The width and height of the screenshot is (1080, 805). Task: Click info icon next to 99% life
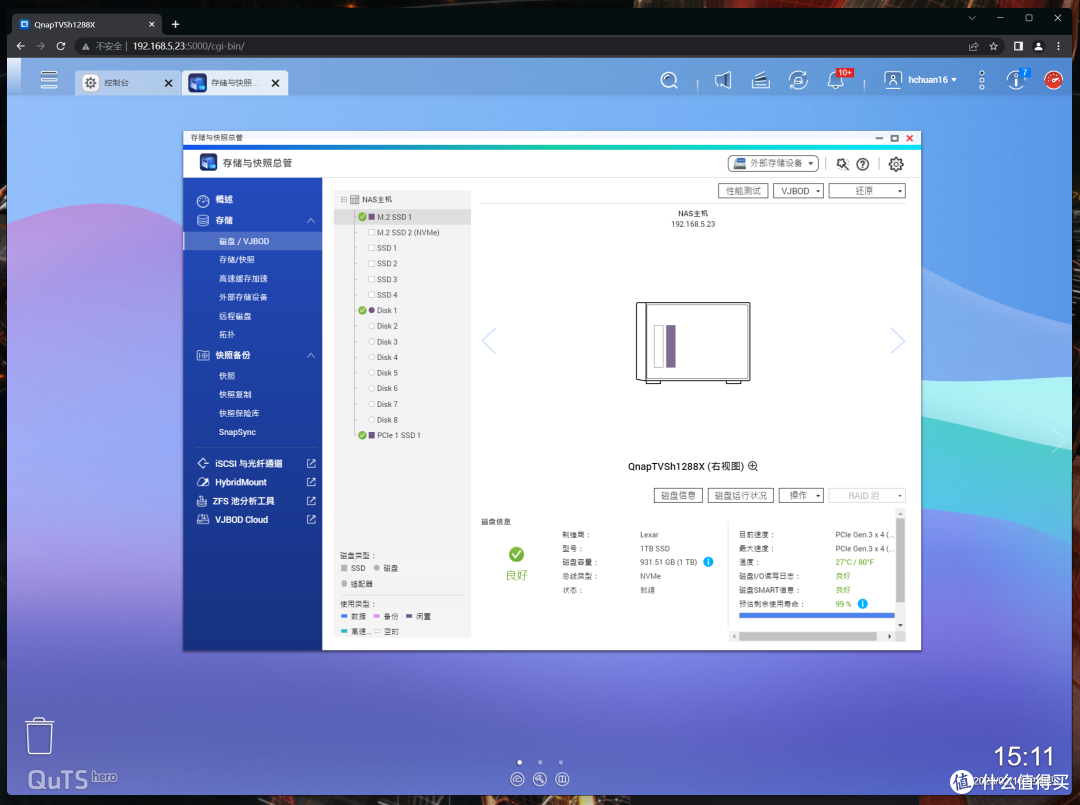point(862,604)
